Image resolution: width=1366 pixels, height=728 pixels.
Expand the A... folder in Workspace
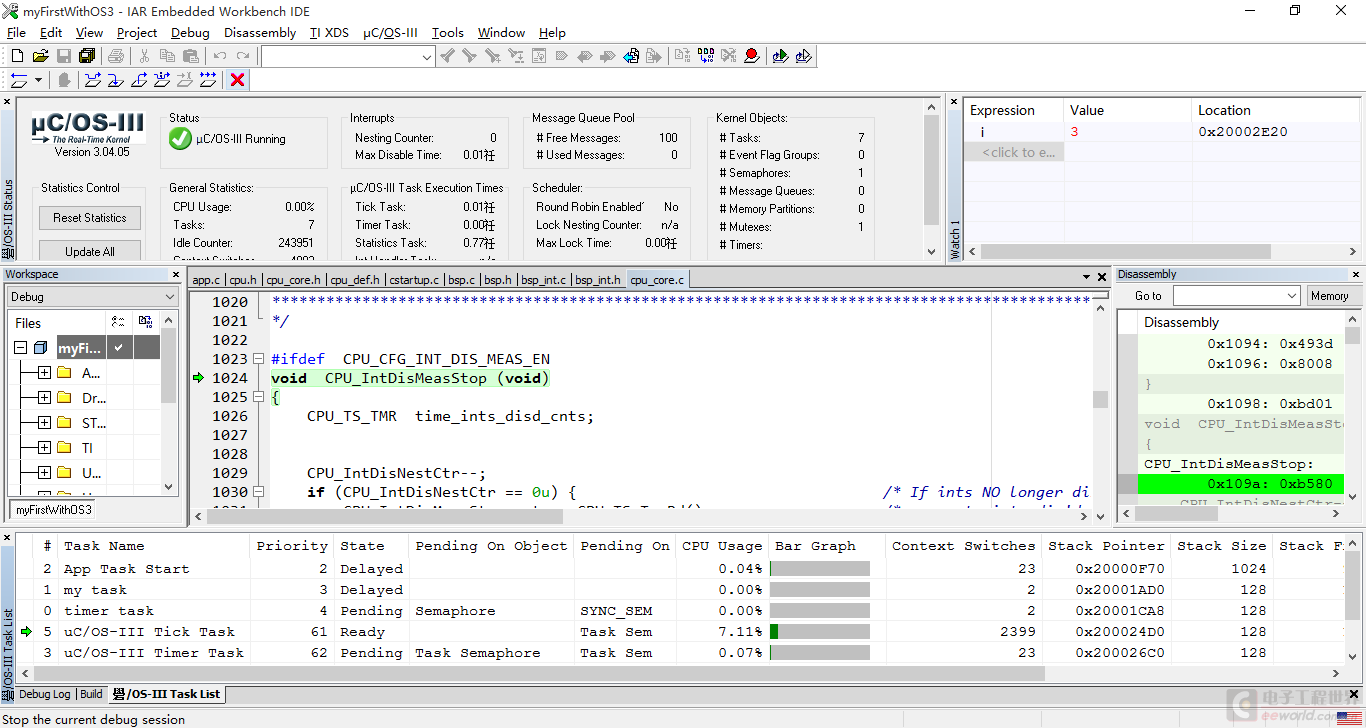pos(44,373)
